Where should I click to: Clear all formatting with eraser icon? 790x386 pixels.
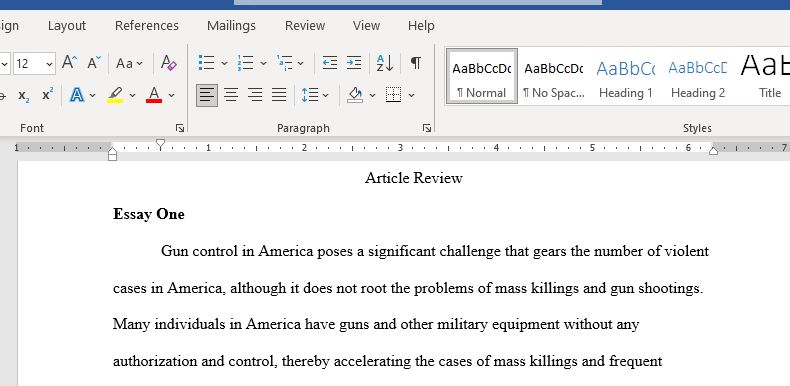click(x=169, y=63)
